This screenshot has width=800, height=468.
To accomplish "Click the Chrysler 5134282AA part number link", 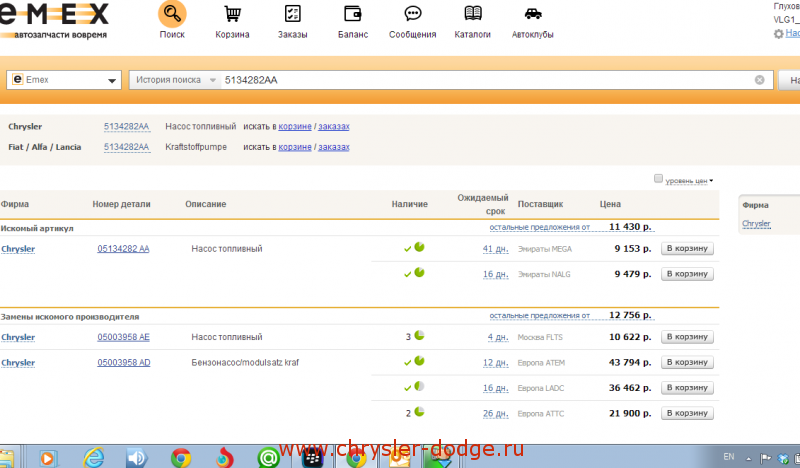I will (127, 127).
